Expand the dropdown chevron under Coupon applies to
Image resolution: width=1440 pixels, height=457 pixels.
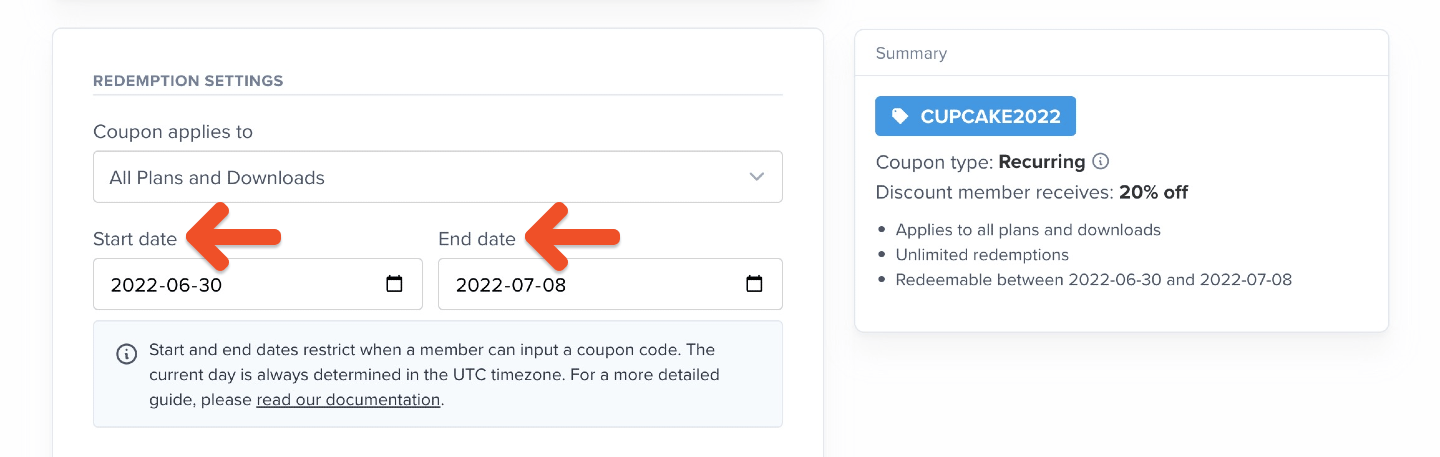click(x=757, y=177)
